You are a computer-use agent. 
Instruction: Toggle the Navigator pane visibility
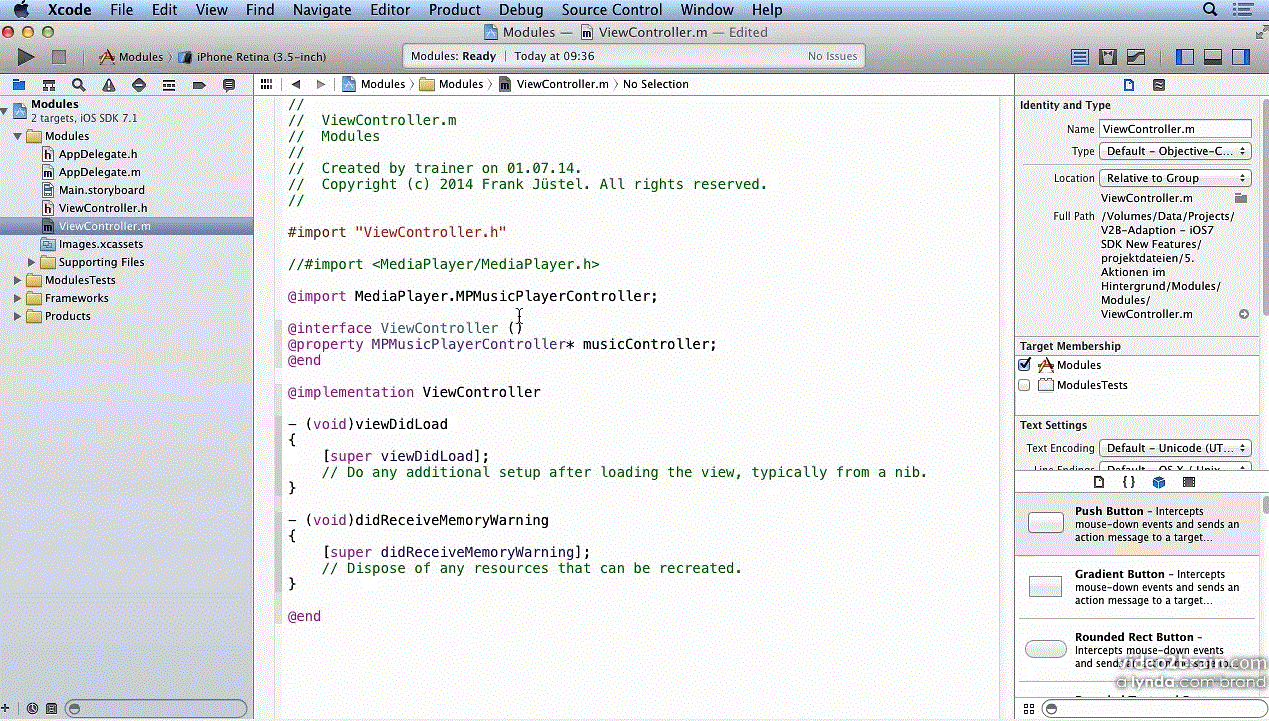[x=1185, y=57]
